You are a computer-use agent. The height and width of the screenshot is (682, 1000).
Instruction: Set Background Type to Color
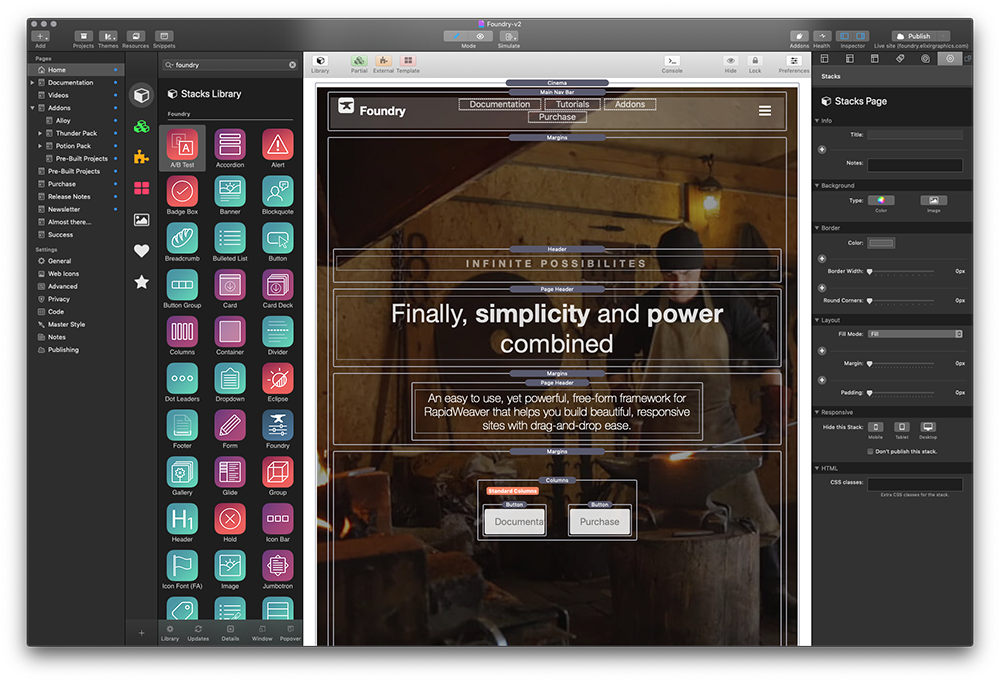(x=881, y=200)
